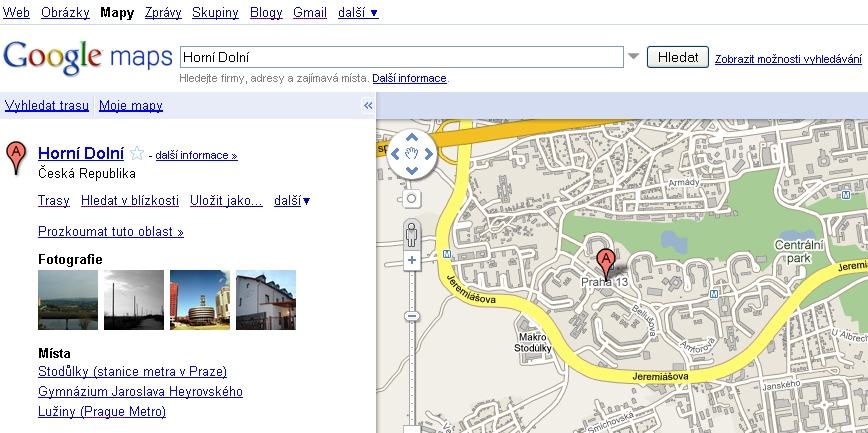Image resolution: width=868 pixels, height=433 pixels.
Task: Open the first photo of river landscape
Action: pyautogui.click(x=68, y=300)
